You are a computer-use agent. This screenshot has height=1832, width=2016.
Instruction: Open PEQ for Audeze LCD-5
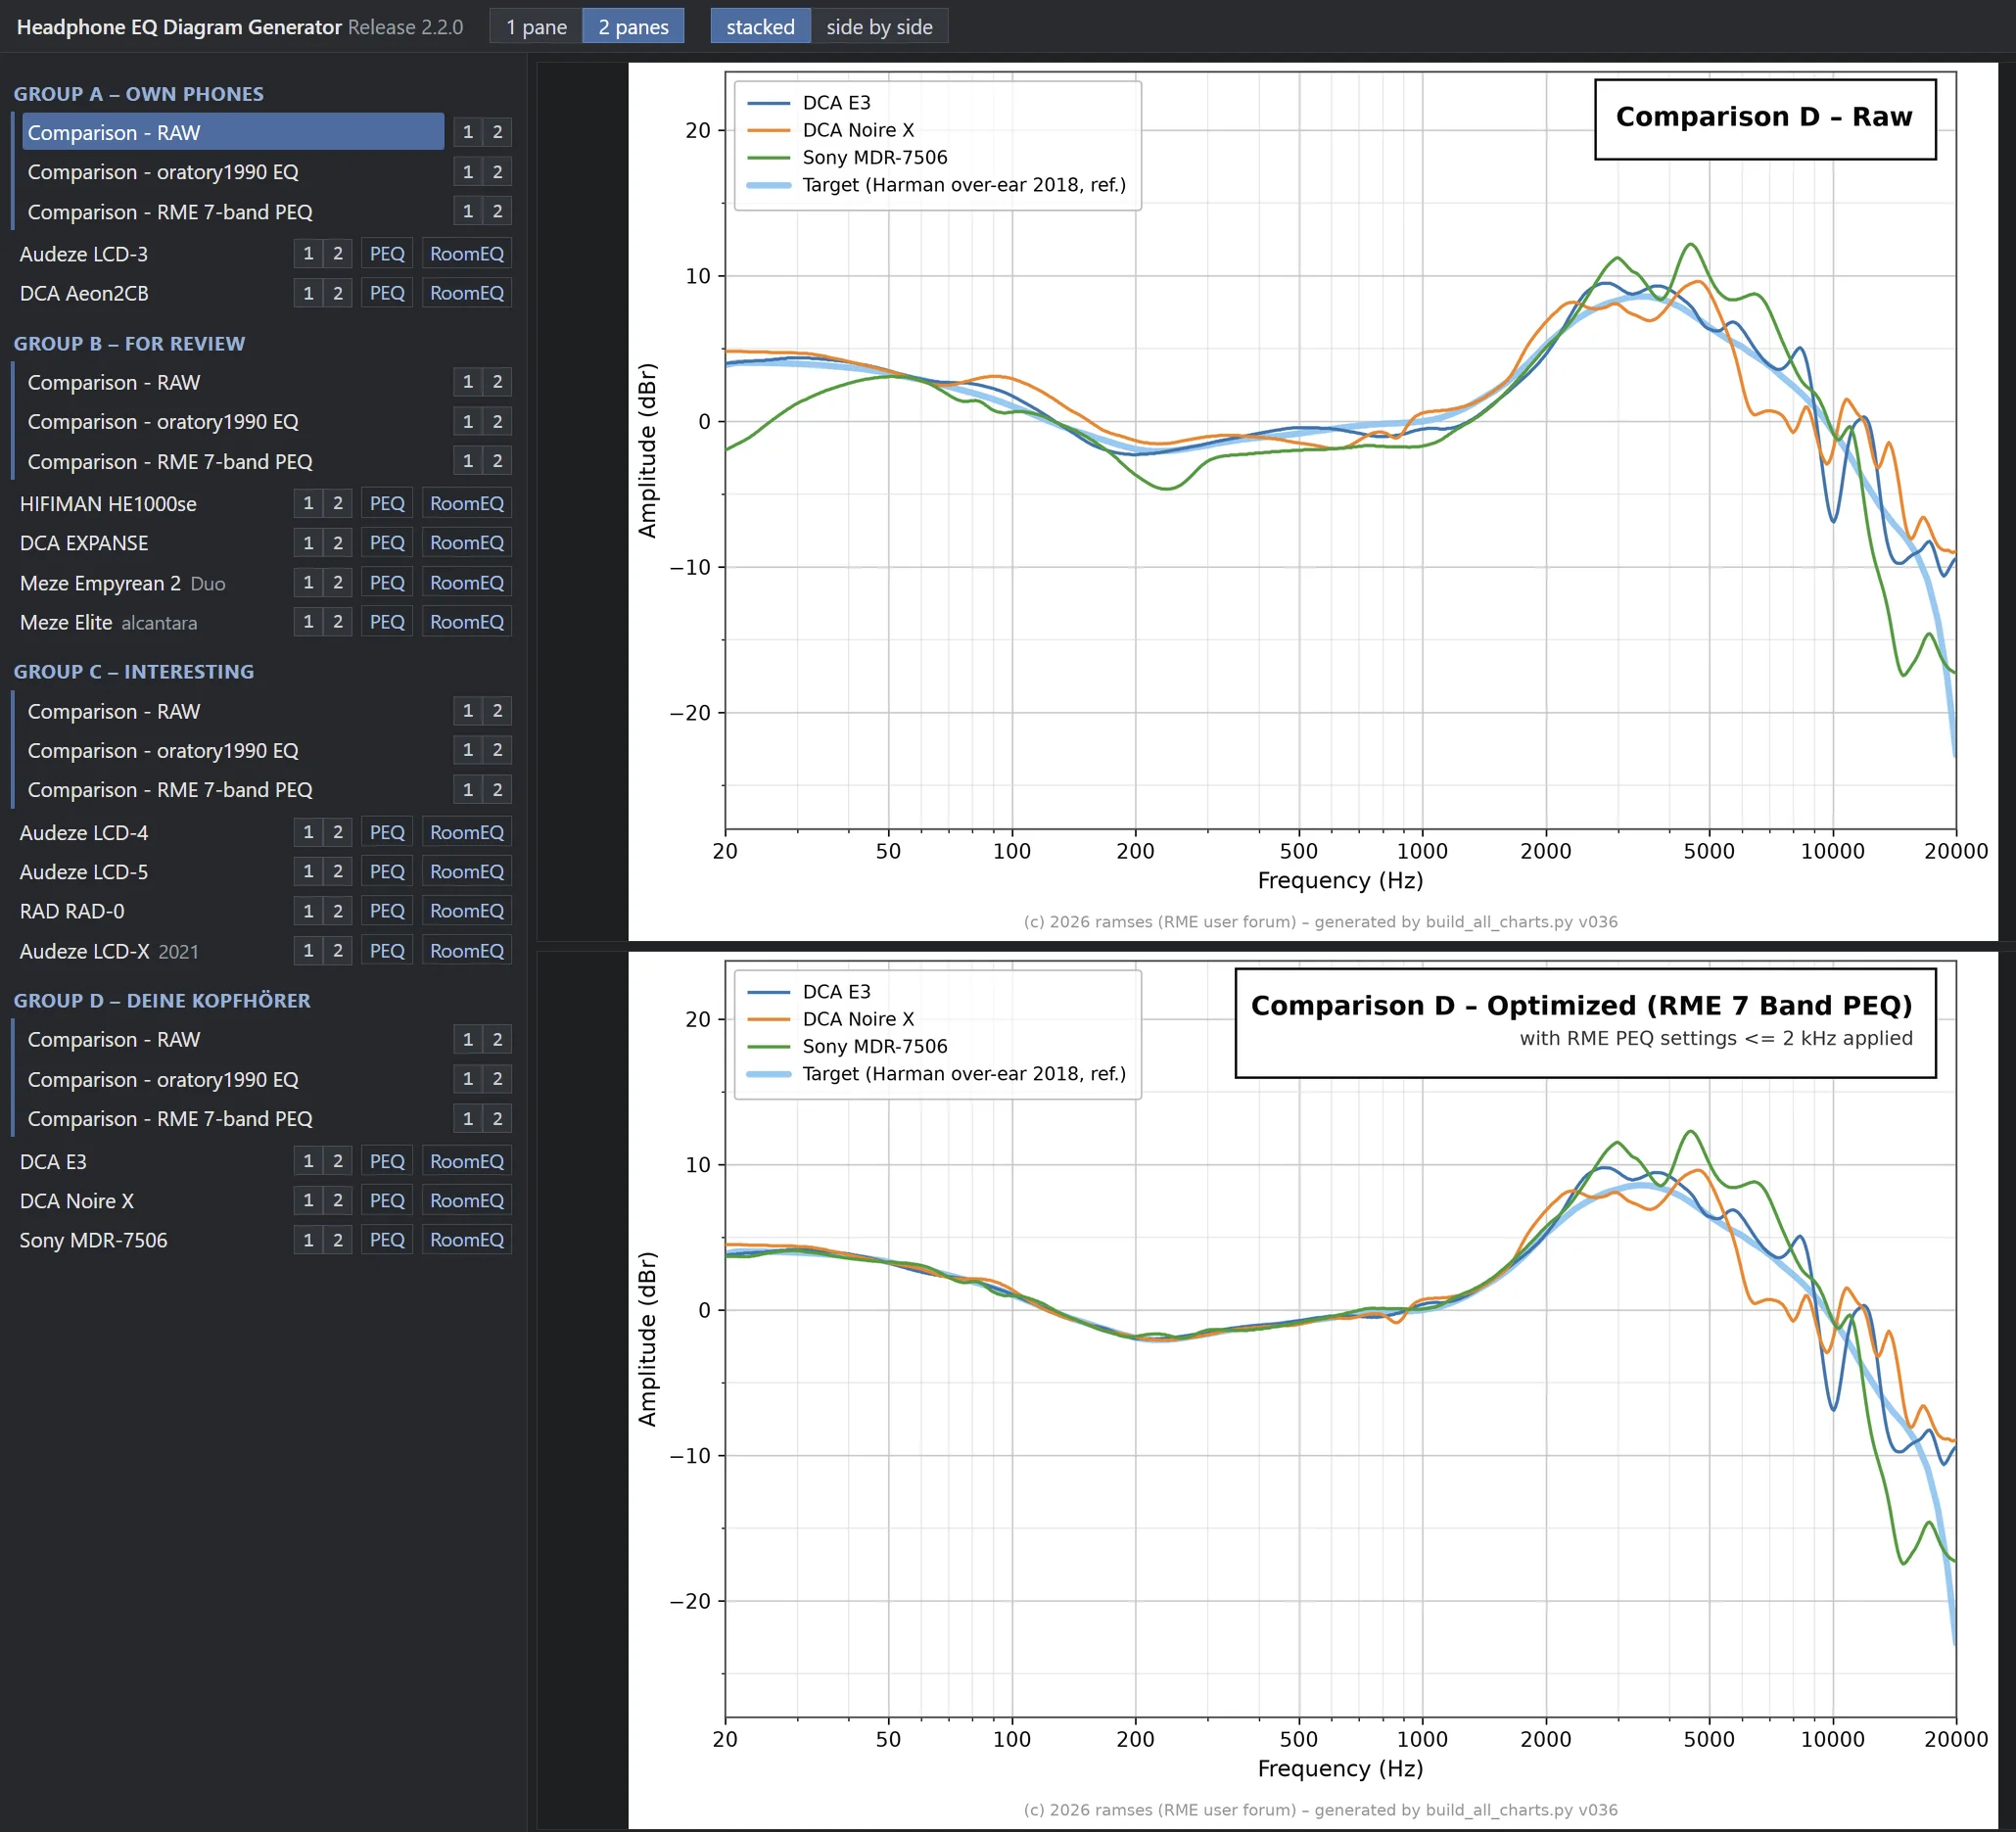coord(387,871)
